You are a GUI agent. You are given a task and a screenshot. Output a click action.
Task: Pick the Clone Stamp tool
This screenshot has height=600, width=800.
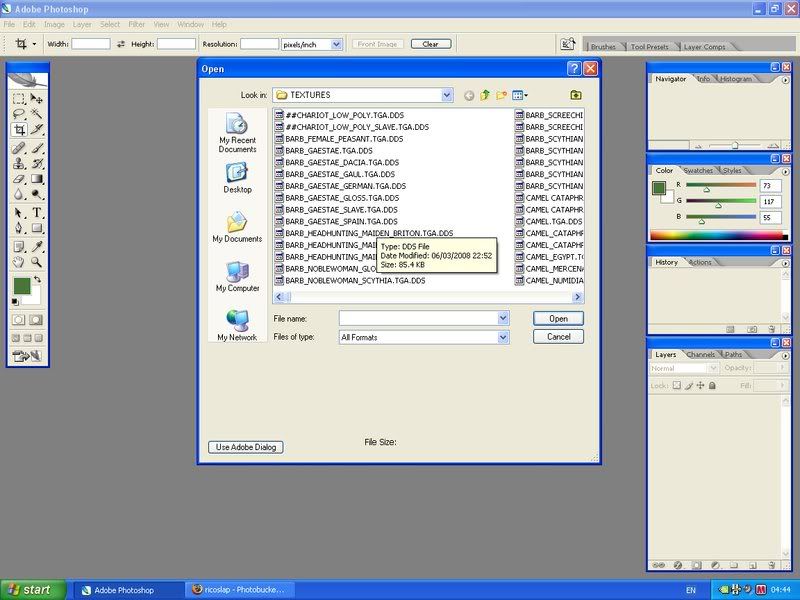click(x=19, y=163)
